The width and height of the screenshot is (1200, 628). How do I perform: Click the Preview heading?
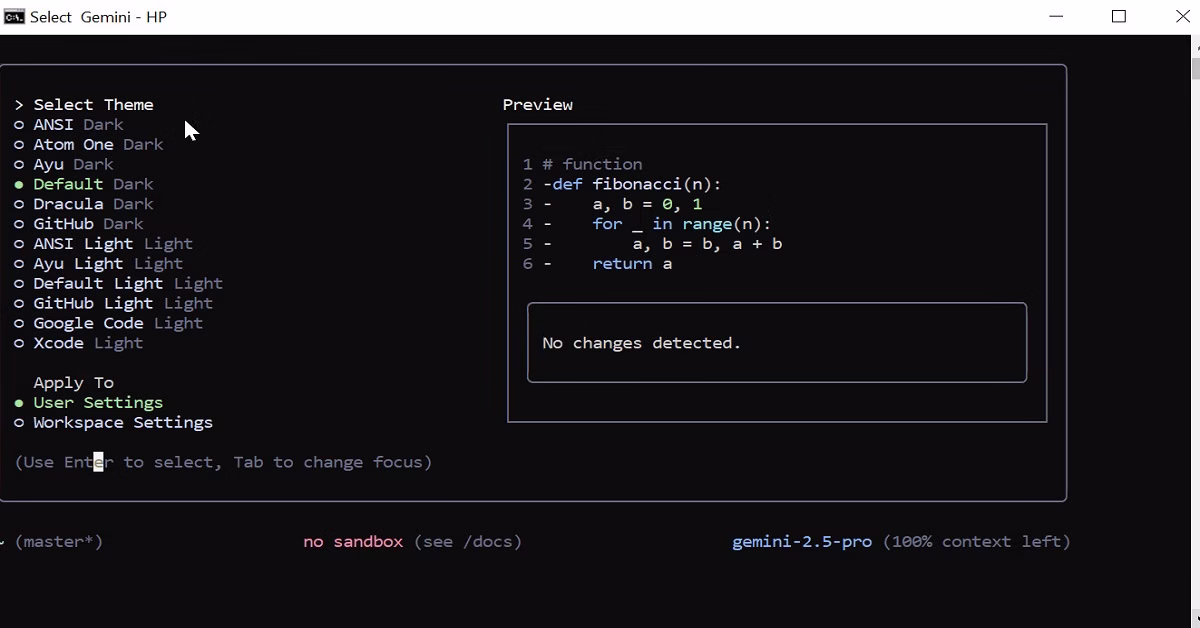[538, 105]
